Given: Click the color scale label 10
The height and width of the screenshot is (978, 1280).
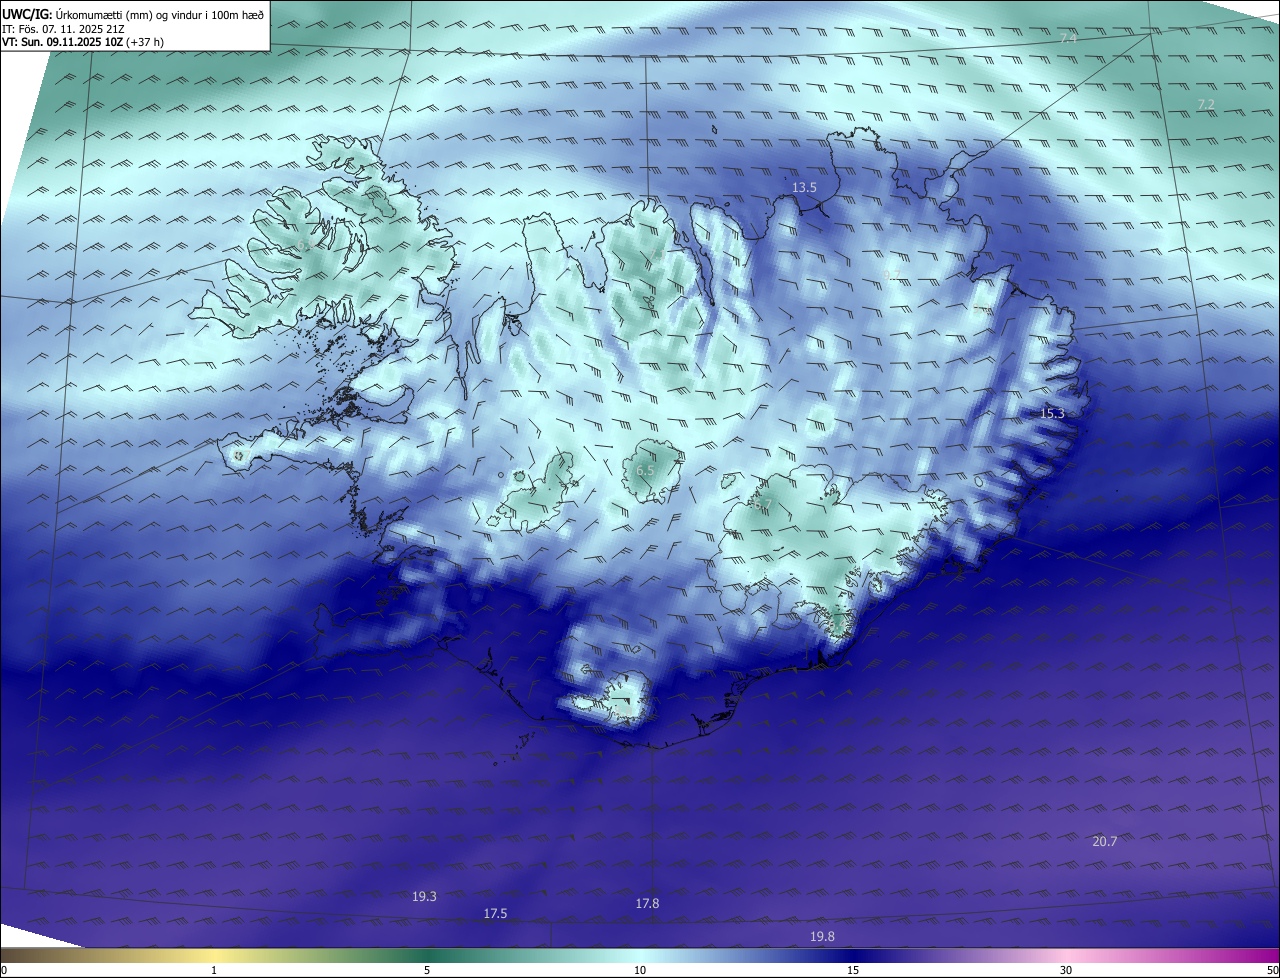Looking at the screenshot, I should pos(640,970).
